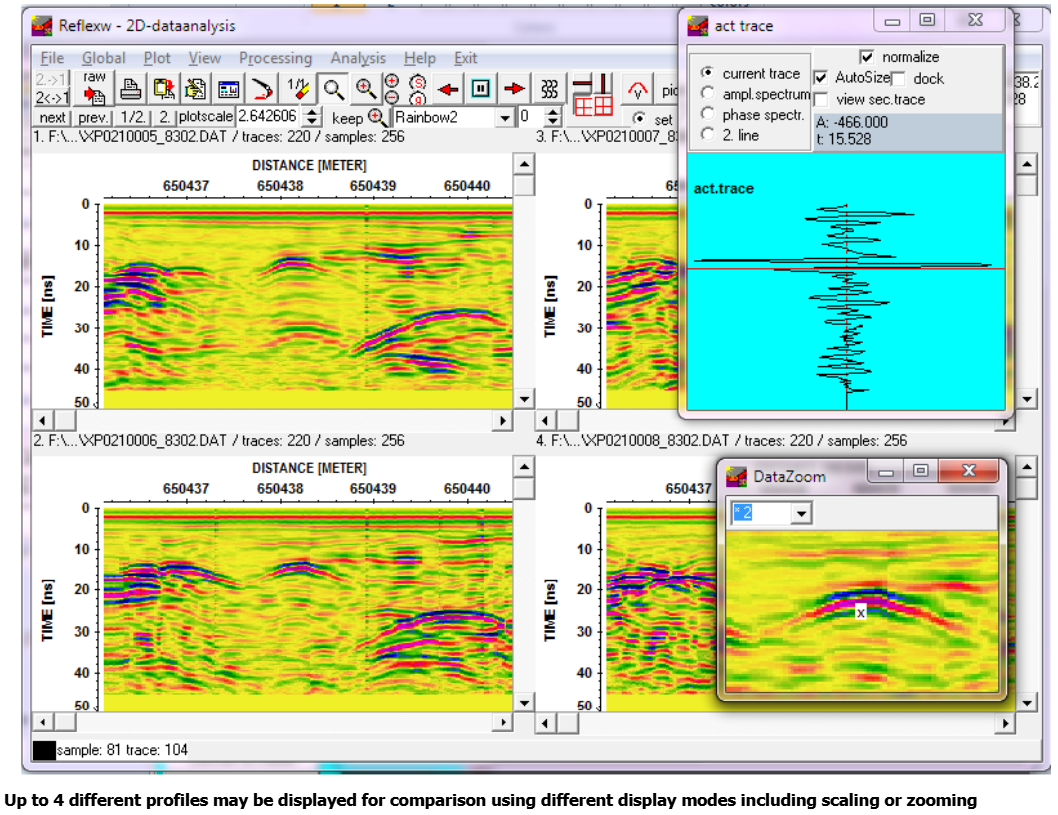Open the Processing menu
The width and height of the screenshot is (1058, 815).
point(275,58)
